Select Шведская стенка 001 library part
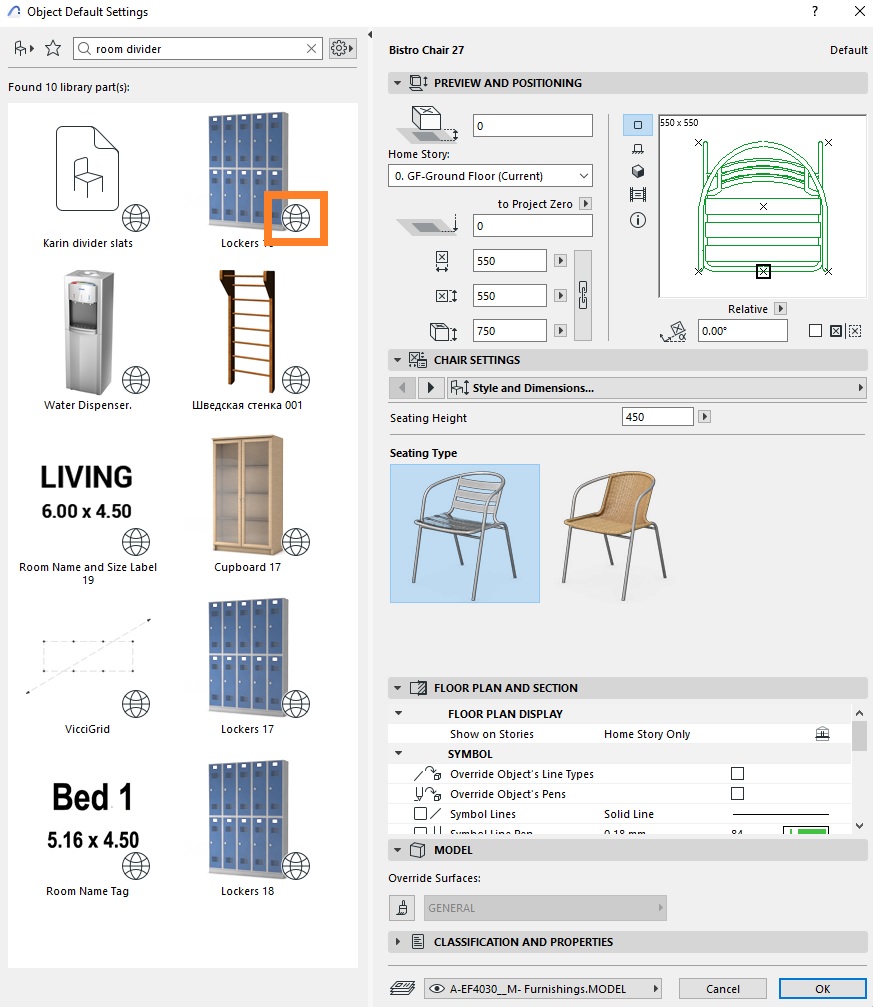 (x=247, y=342)
